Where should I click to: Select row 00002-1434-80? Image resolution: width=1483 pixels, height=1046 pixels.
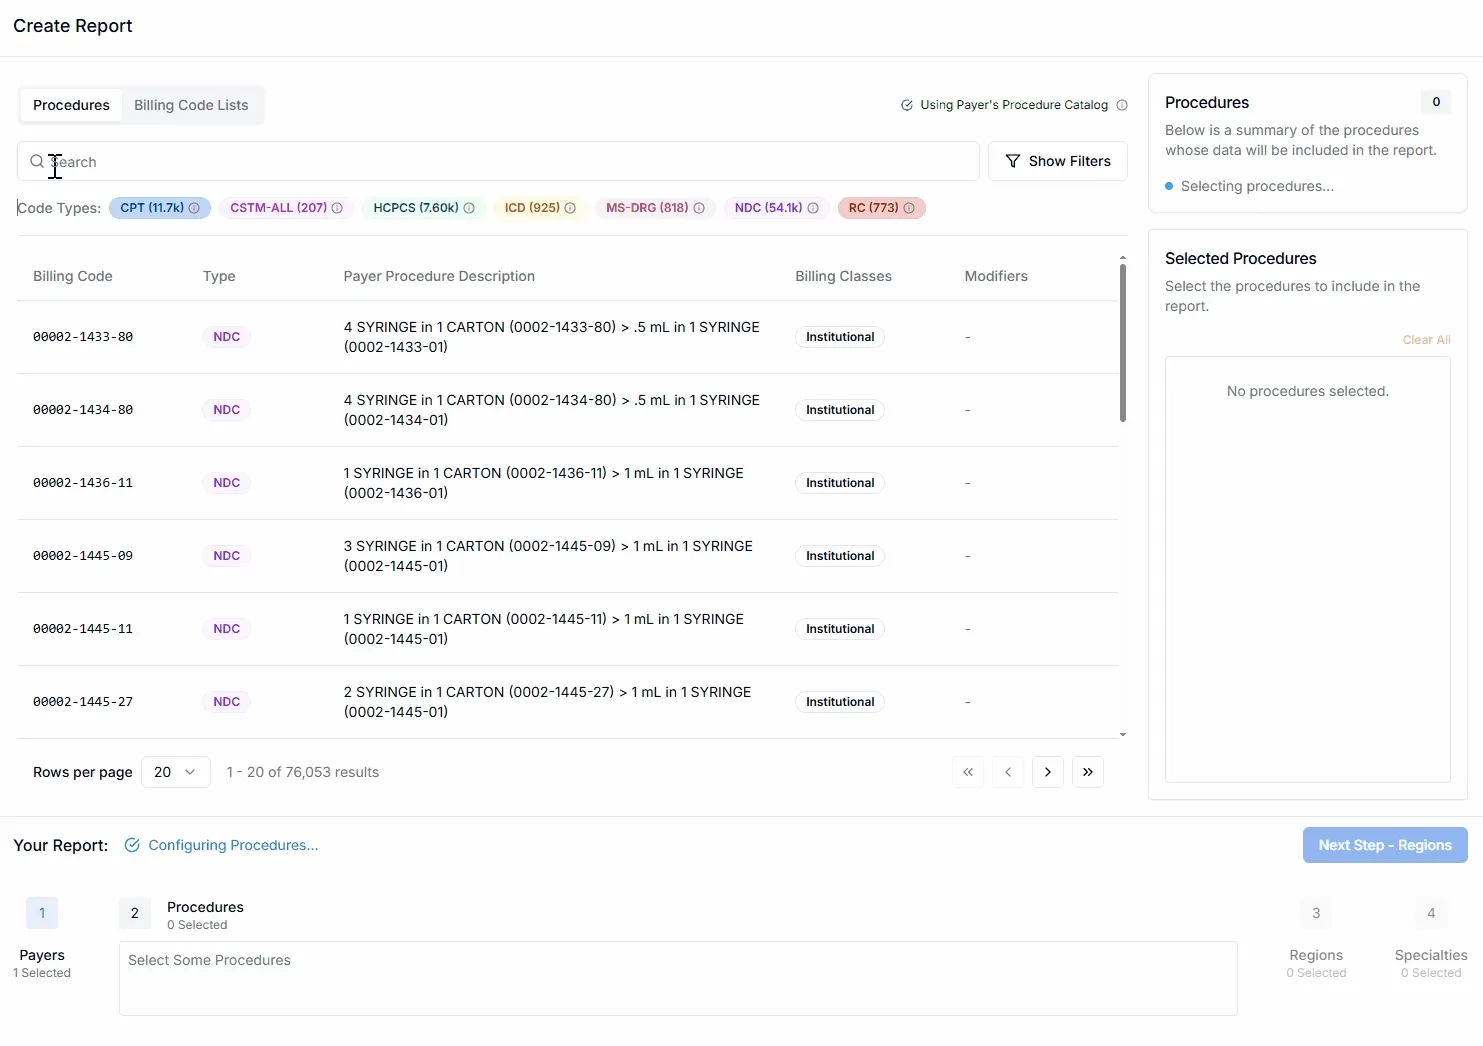pyautogui.click(x=567, y=410)
